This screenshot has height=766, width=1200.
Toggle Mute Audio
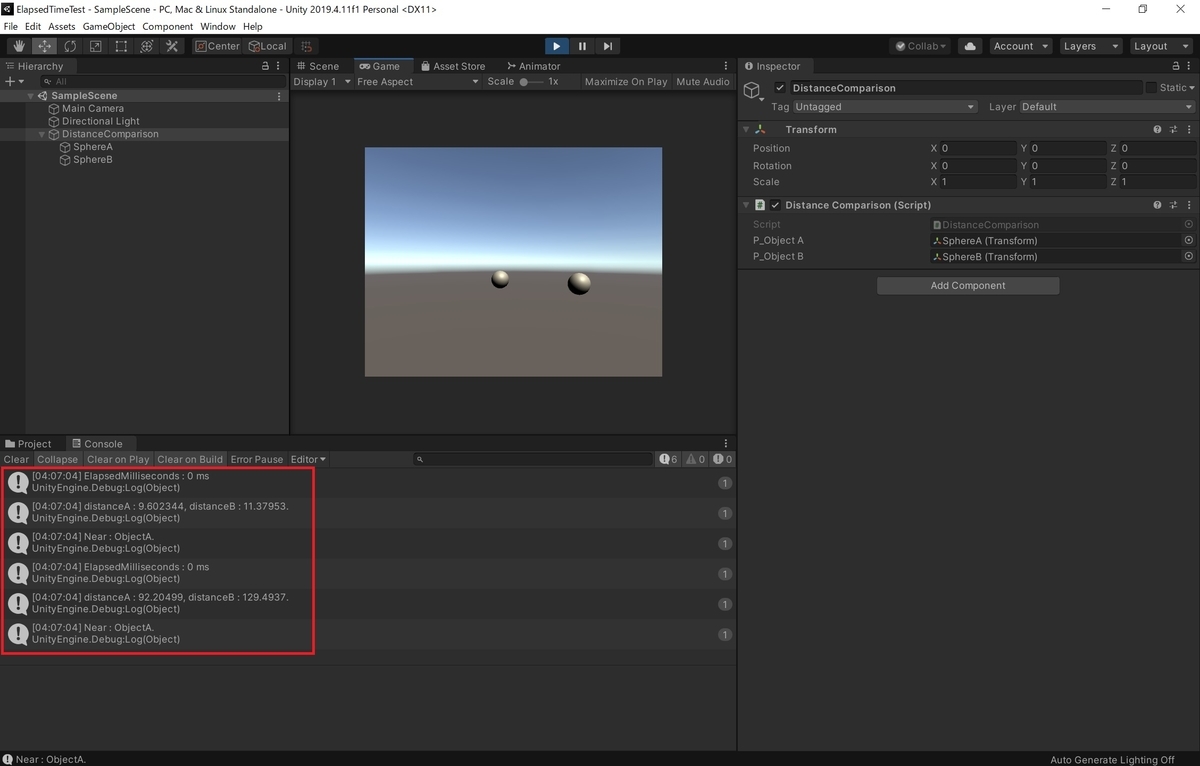click(703, 82)
